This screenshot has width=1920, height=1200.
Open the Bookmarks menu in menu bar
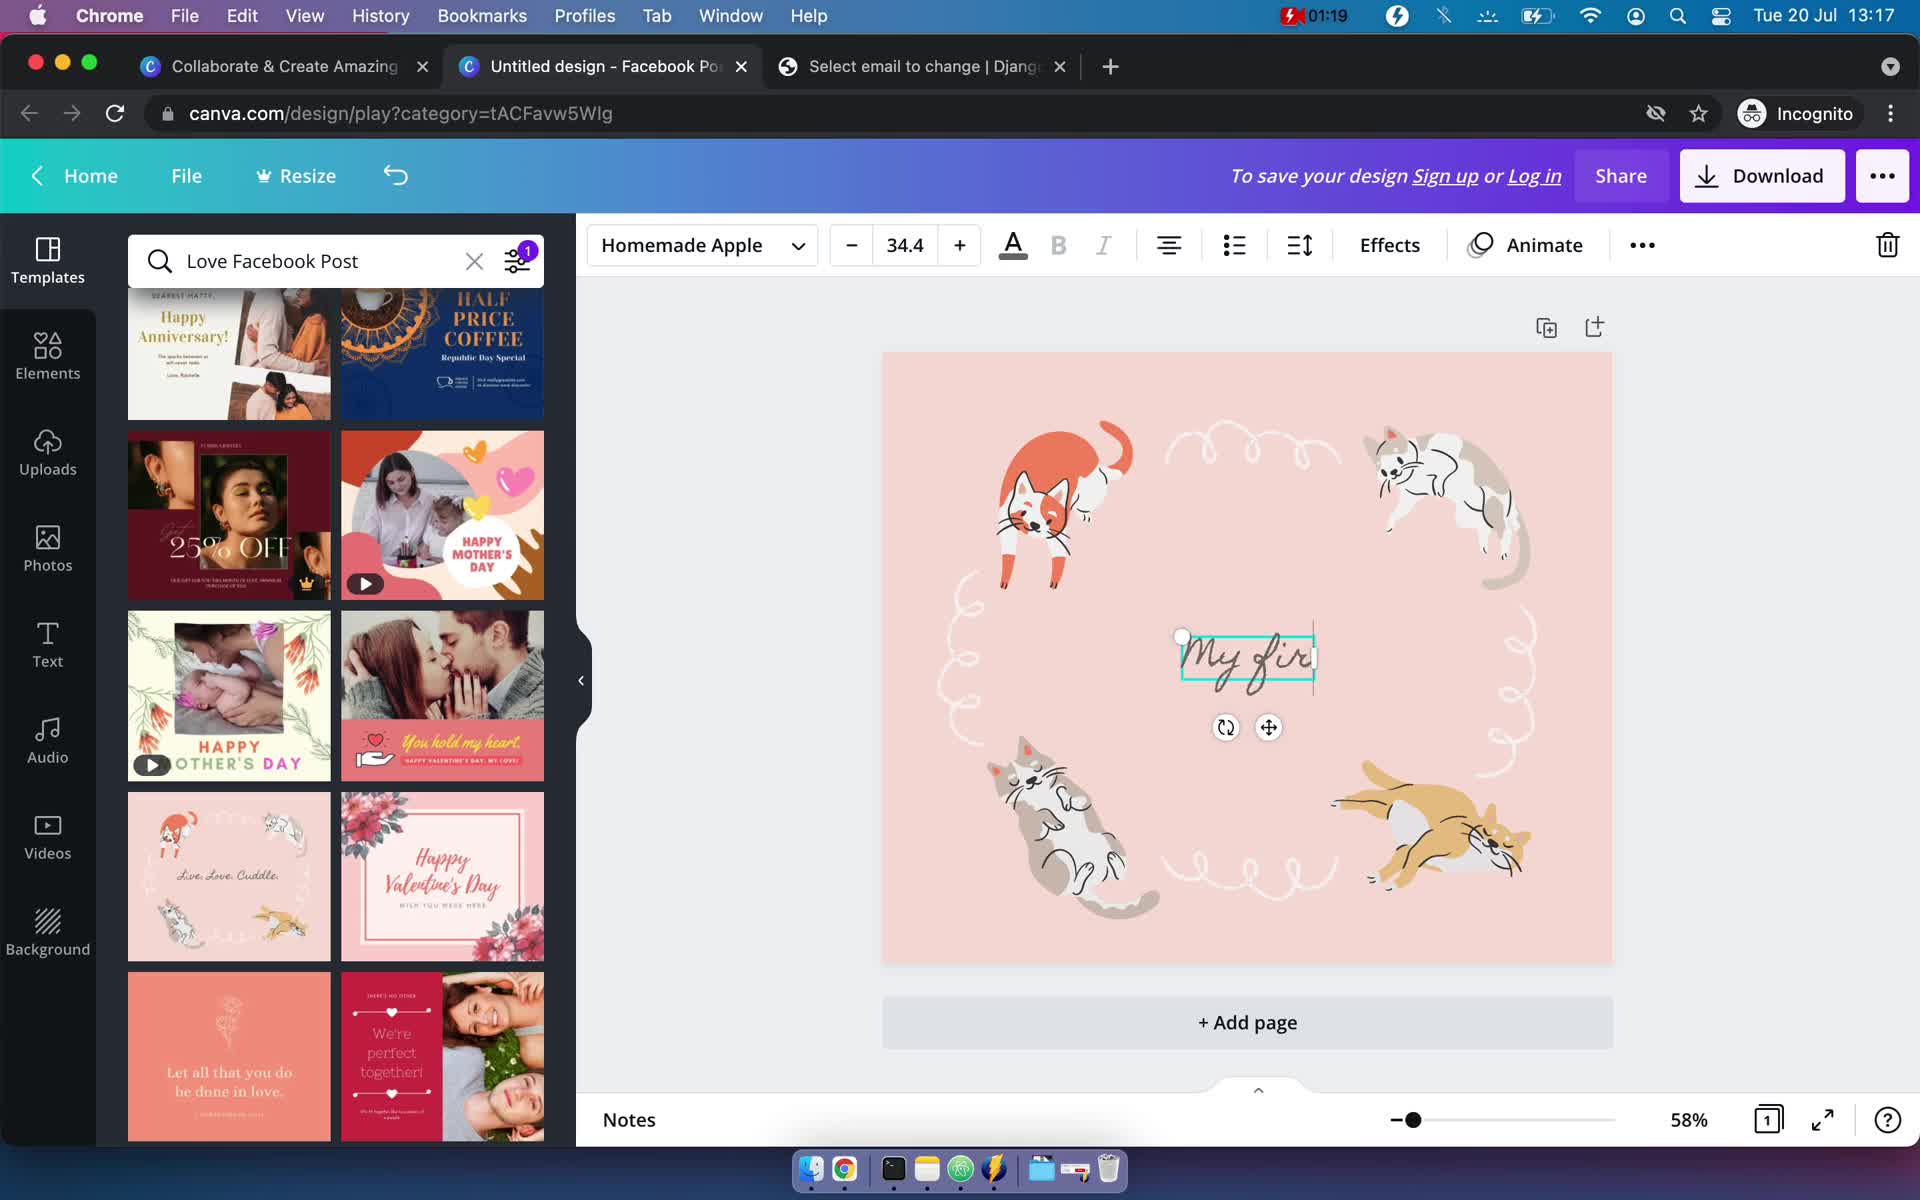click(x=482, y=16)
